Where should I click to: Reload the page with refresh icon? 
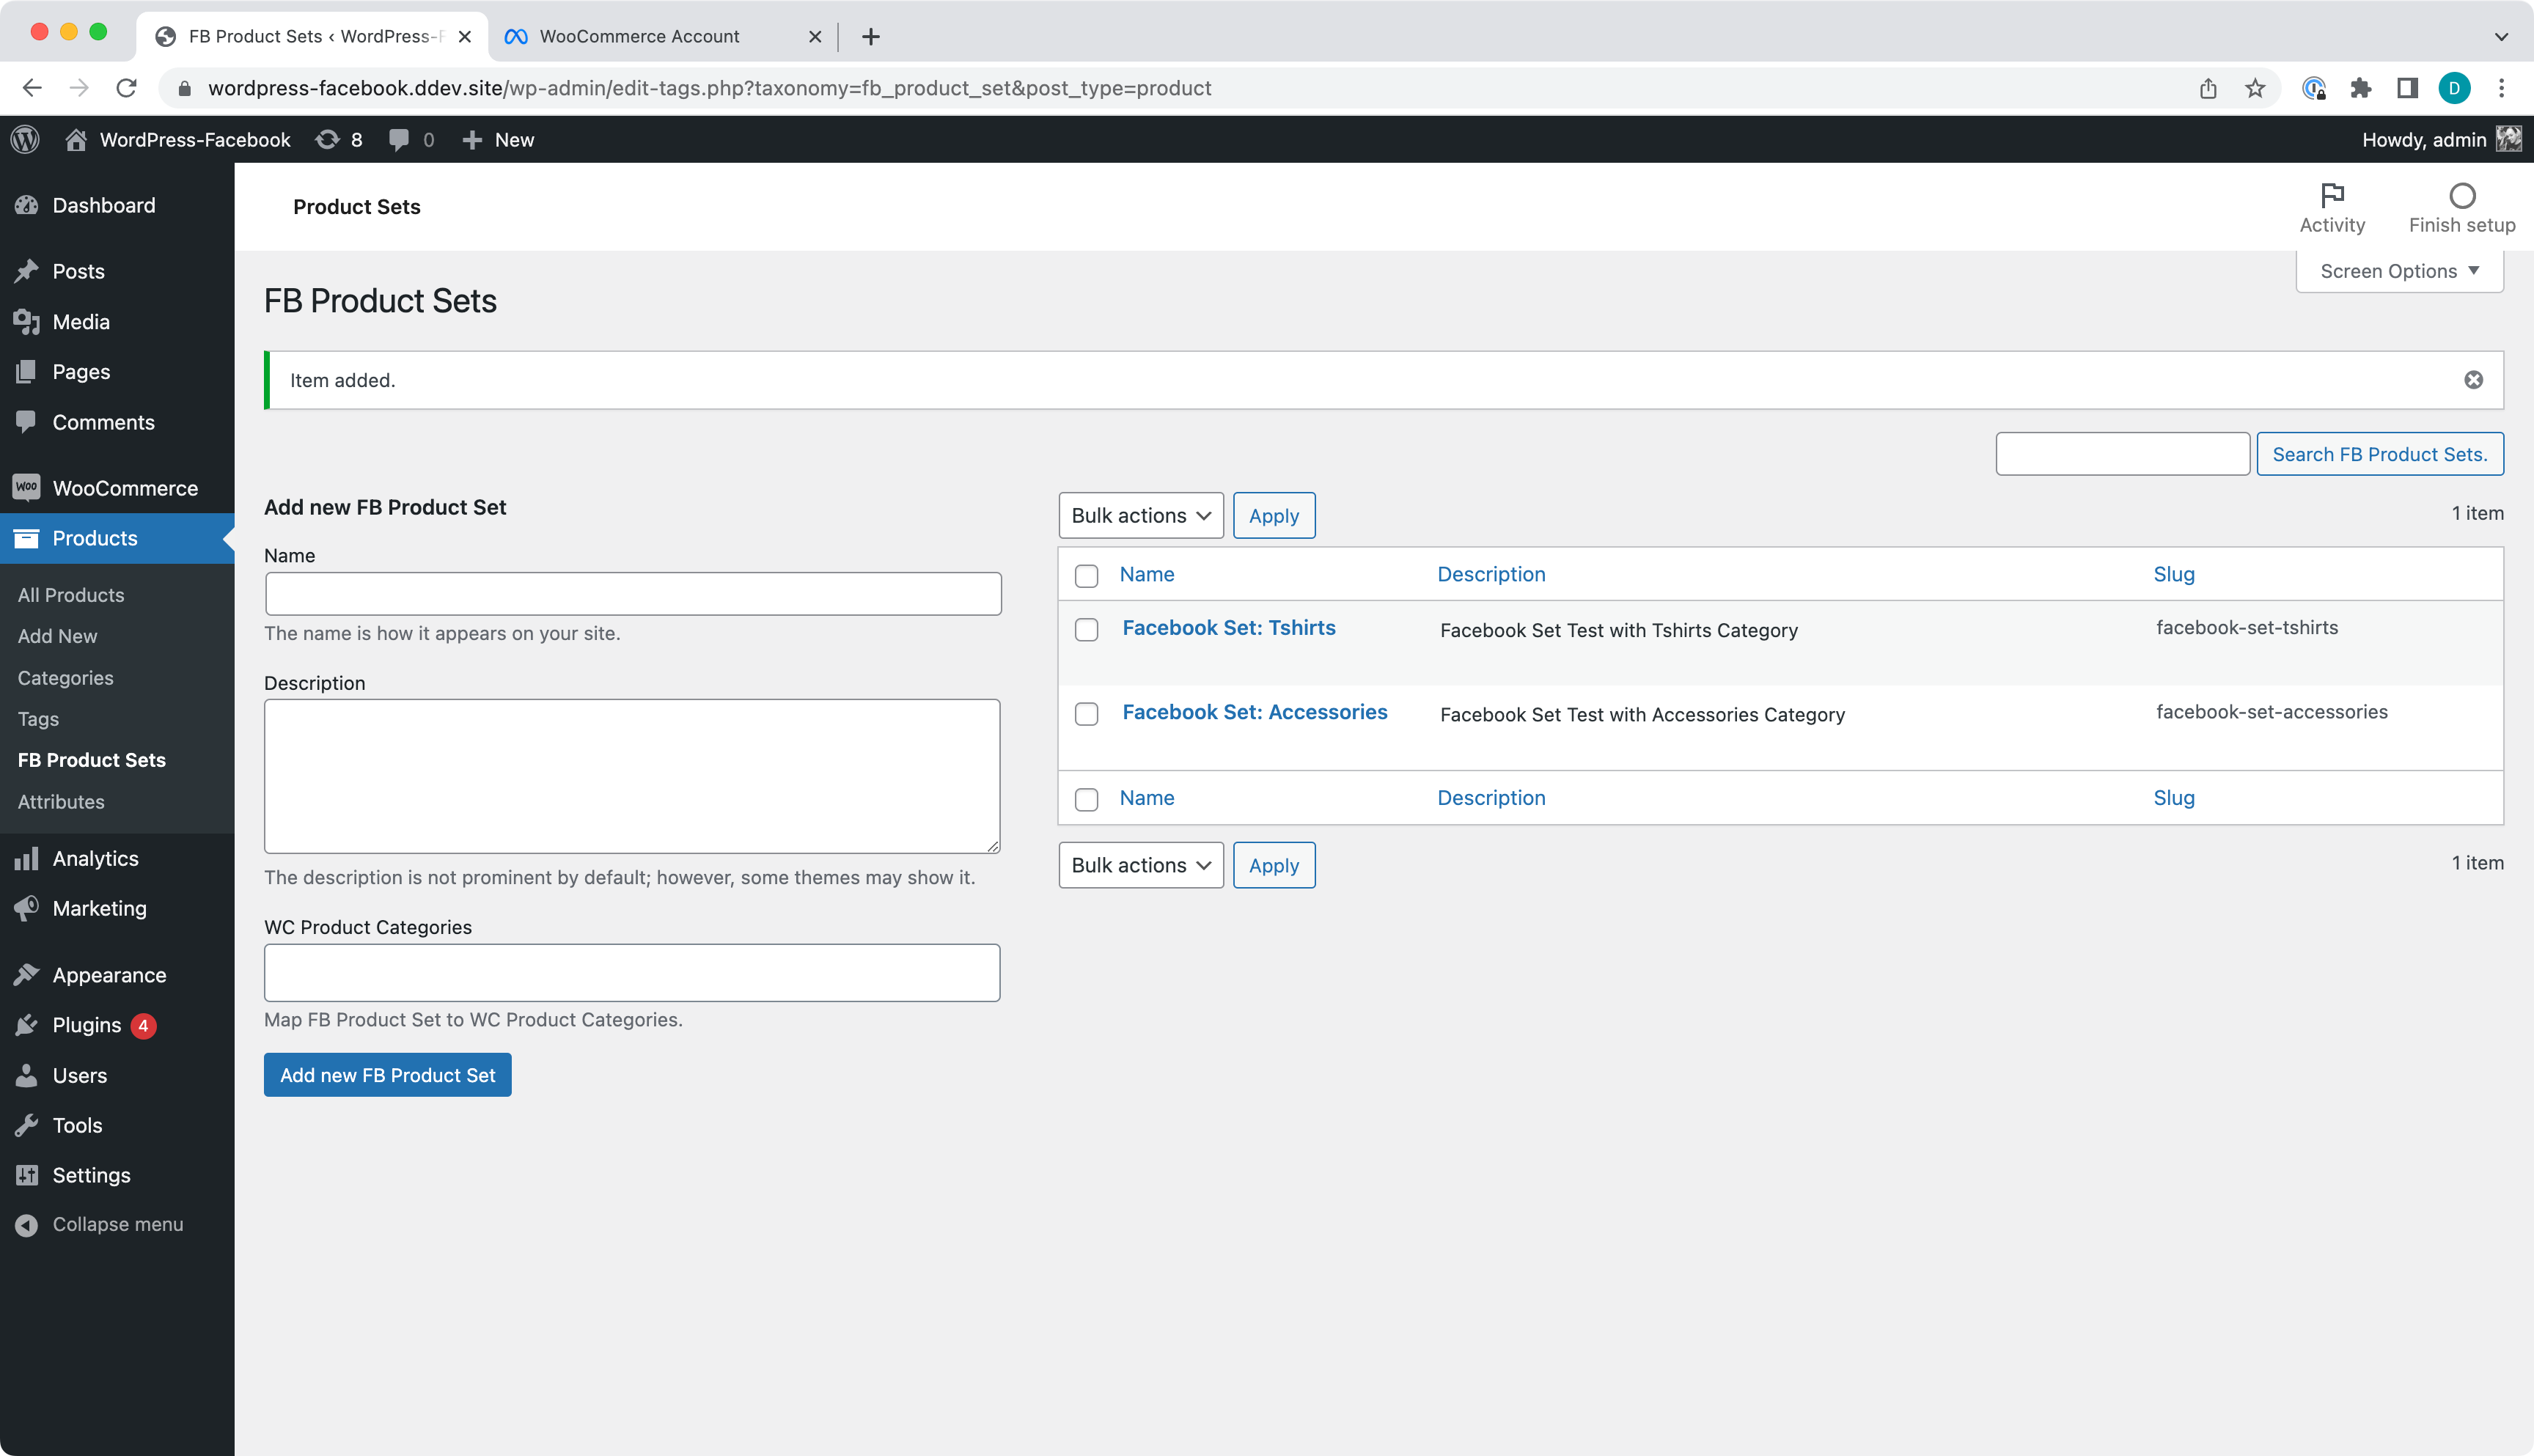pyautogui.click(x=126, y=88)
